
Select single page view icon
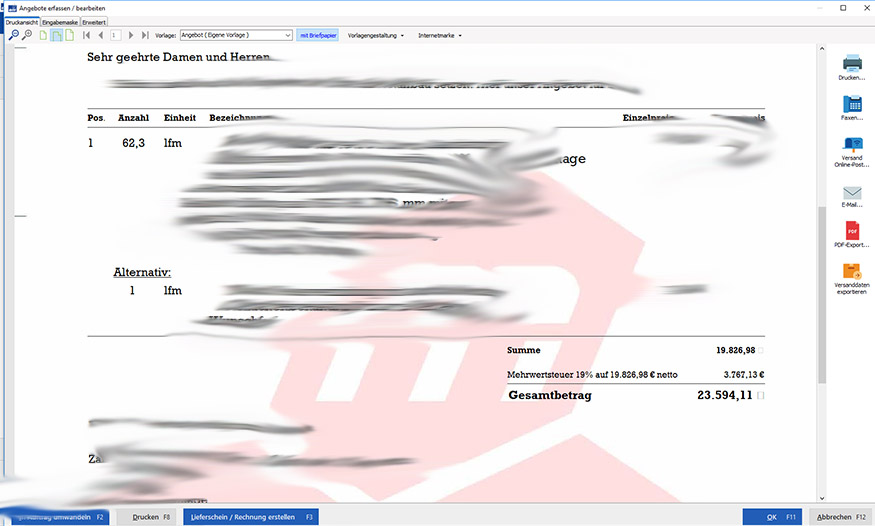tap(43, 35)
